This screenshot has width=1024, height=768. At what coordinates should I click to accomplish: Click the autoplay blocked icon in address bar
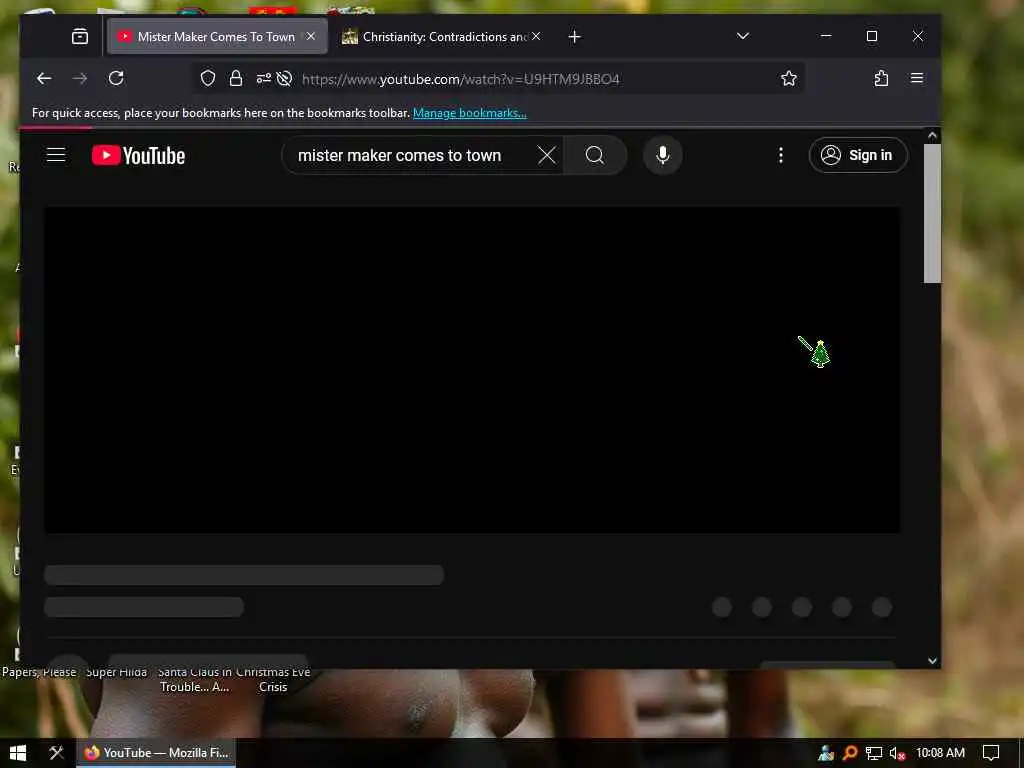pyautogui.click(x=284, y=78)
